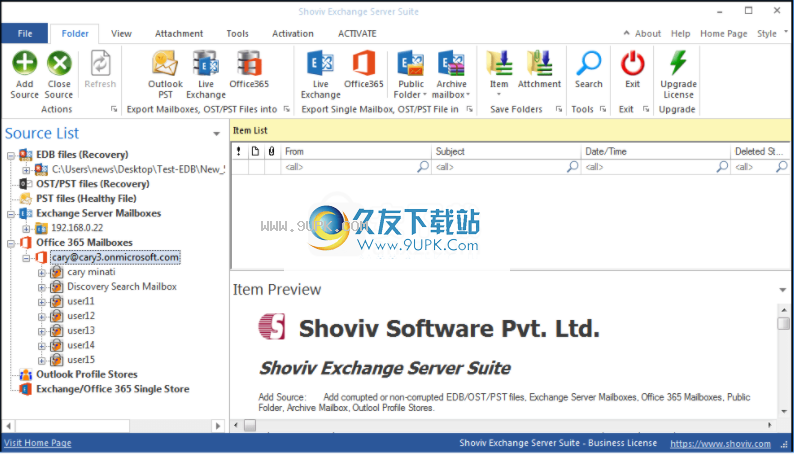Image resolution: width=794 pixels, height=457 pixels.
Task: Switch to the Activation tab
Action: 293,33
